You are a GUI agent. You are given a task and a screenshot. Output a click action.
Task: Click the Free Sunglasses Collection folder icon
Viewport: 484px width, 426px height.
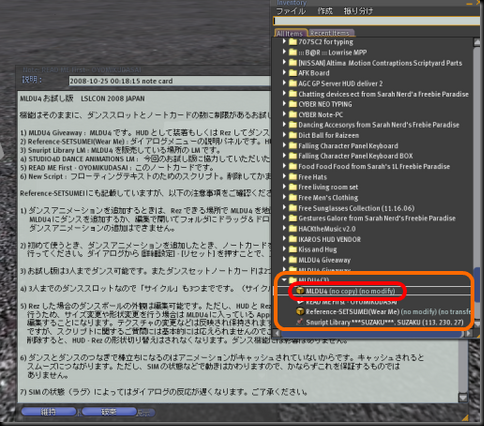coord(293,208)
